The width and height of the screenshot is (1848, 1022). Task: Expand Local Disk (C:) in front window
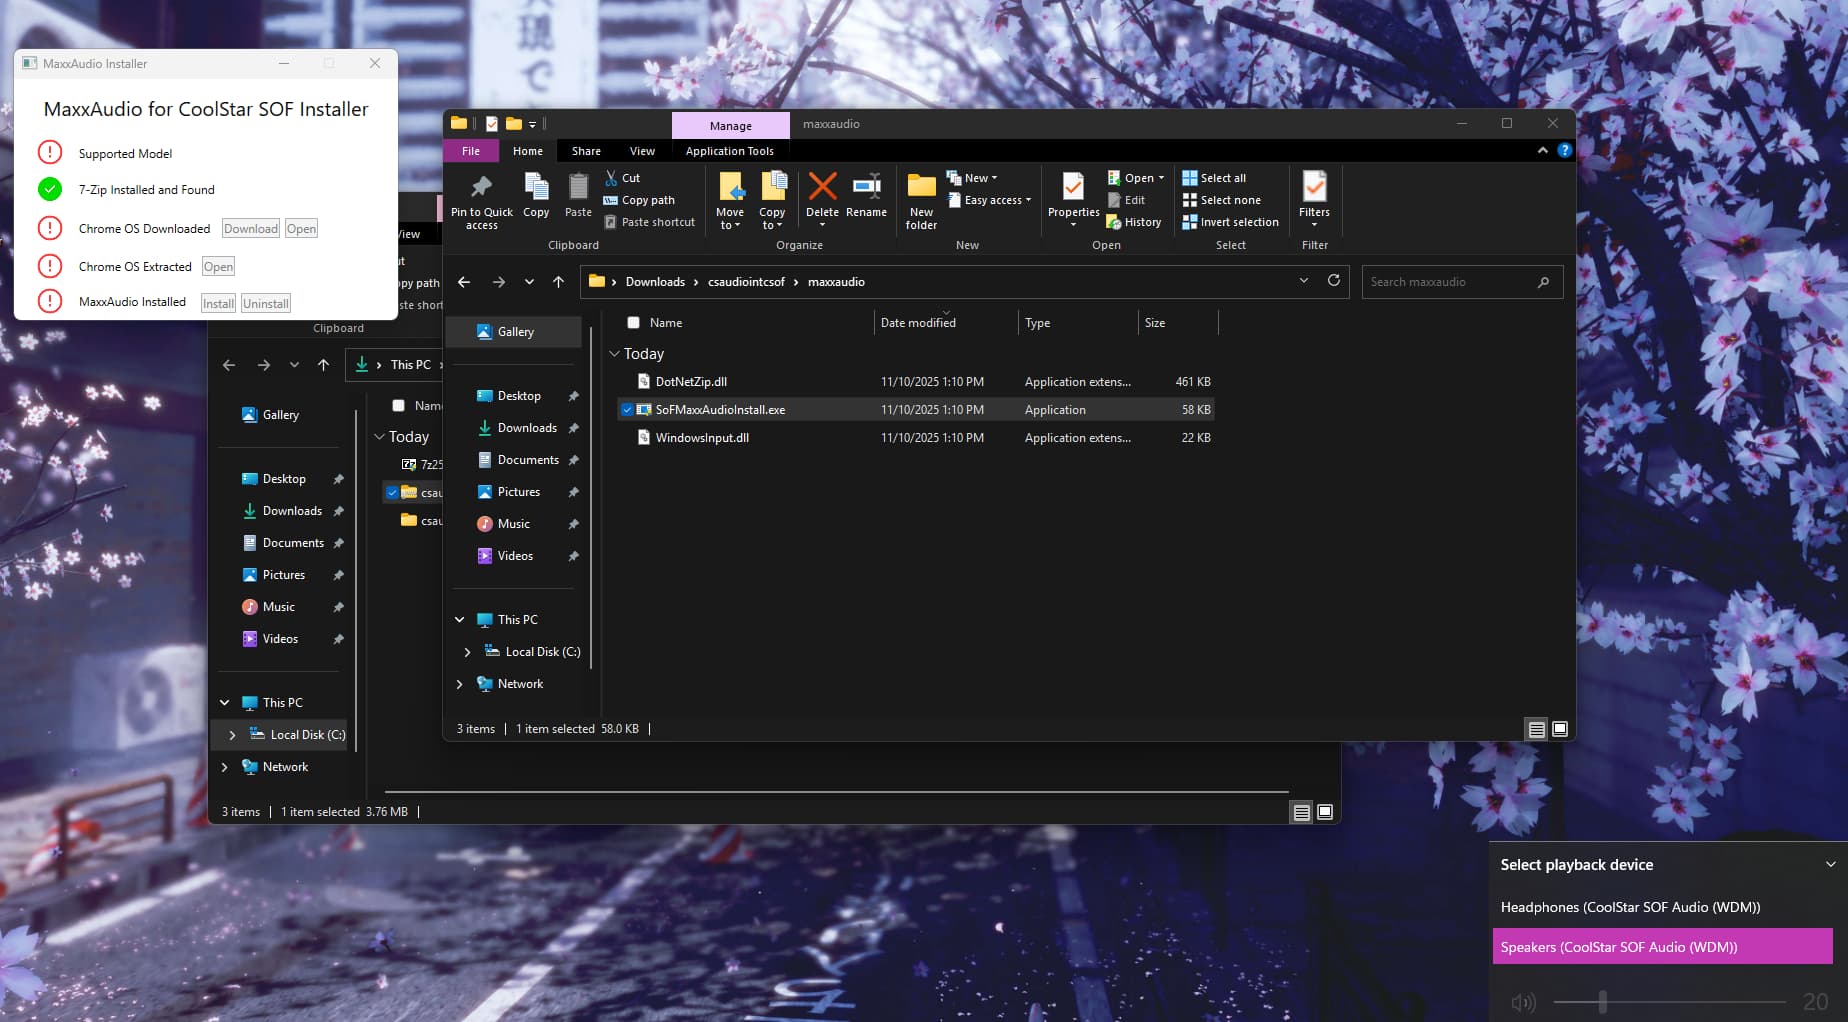[x=467, y=652]
